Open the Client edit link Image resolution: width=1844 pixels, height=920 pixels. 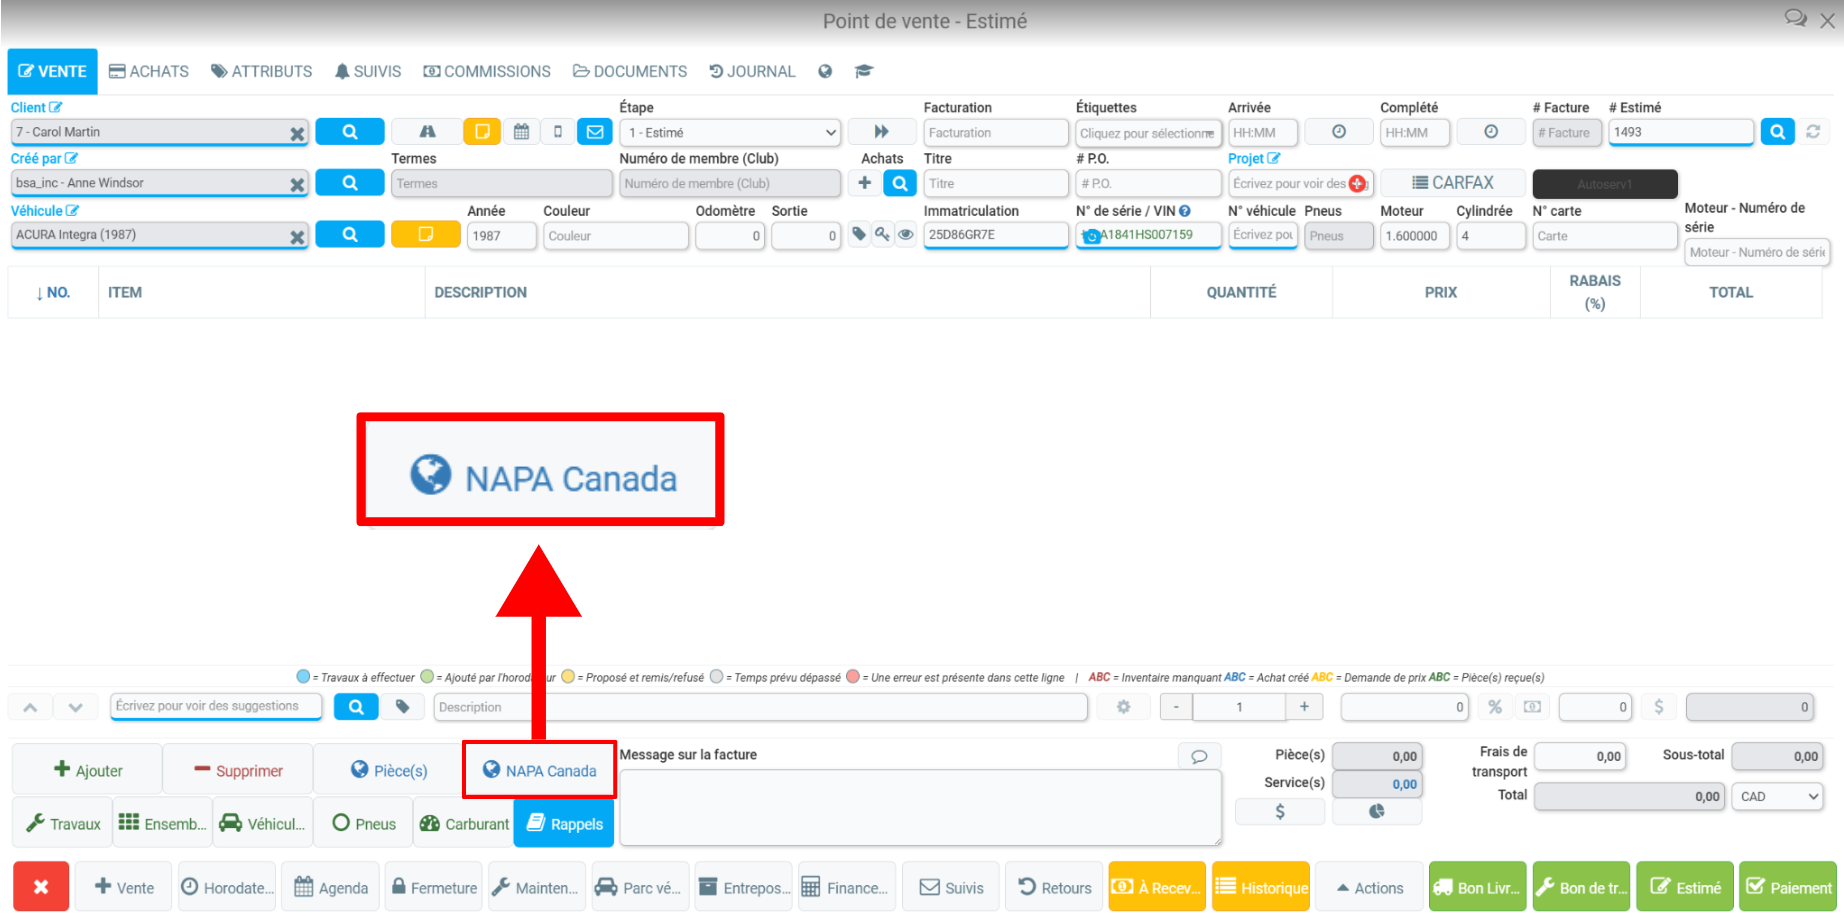point(37,107)
